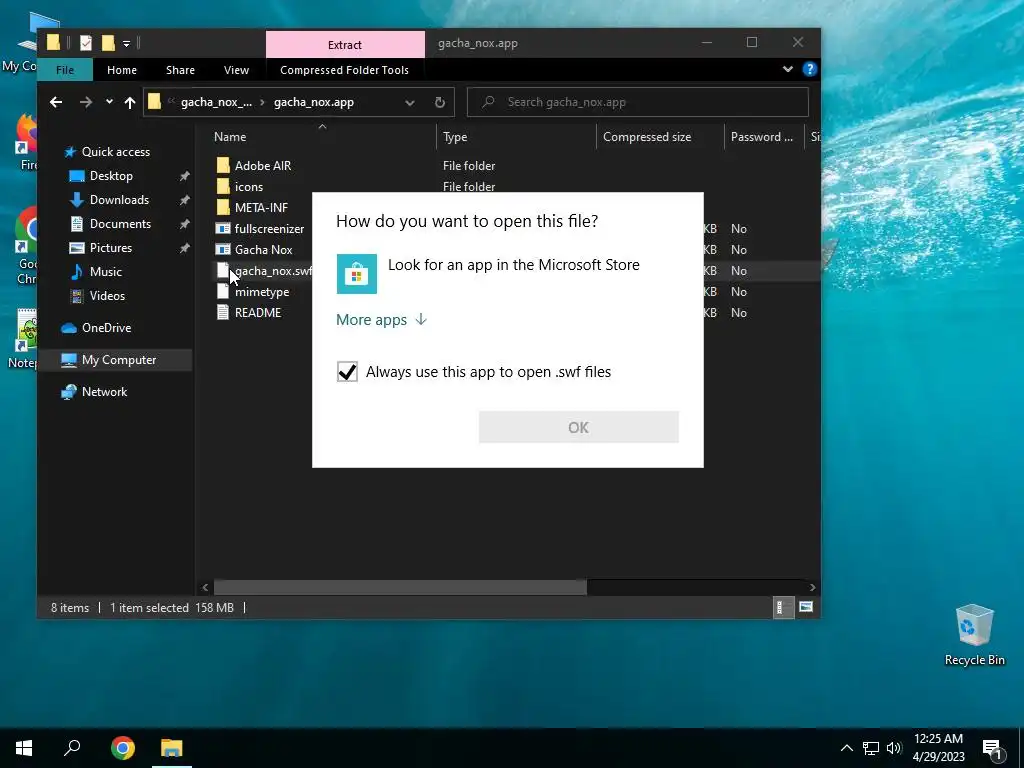The width and height of the screenshot is (1024, 768).
Task: Click the Properties quick access toolbar icon
Action: pos(86,43)
